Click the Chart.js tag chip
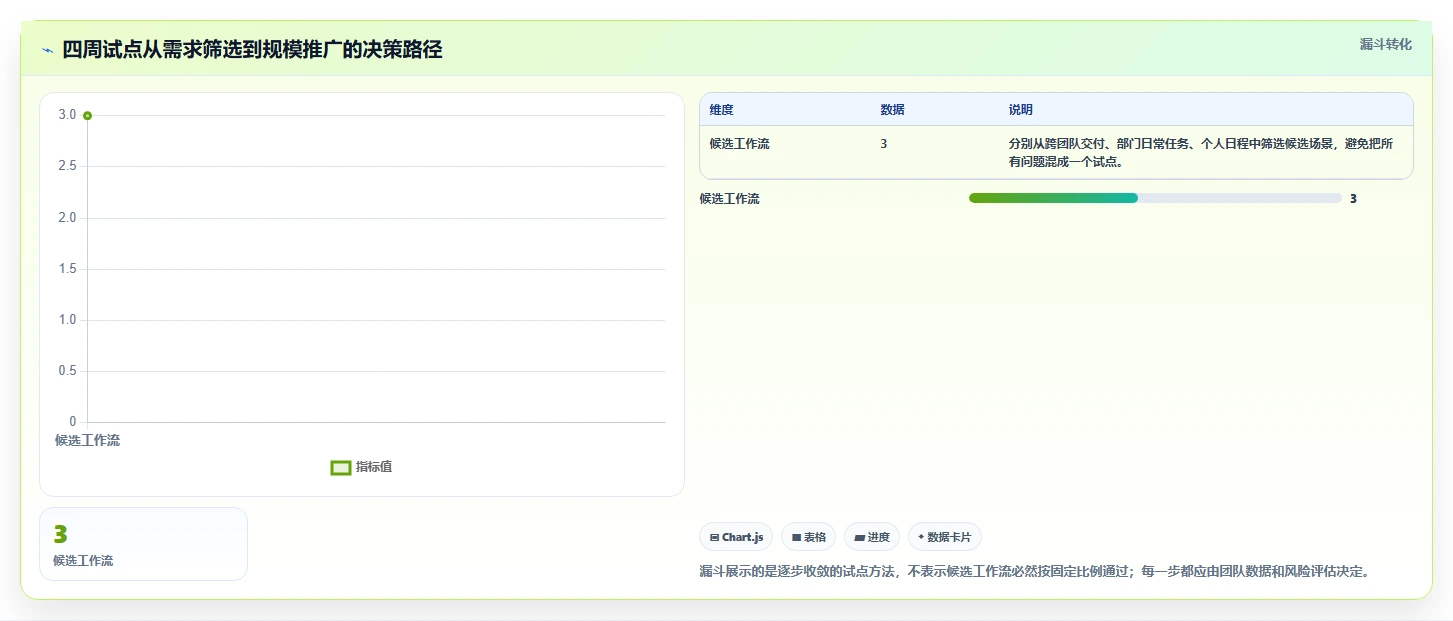The image size is (1453, 621). coord(736,537)
